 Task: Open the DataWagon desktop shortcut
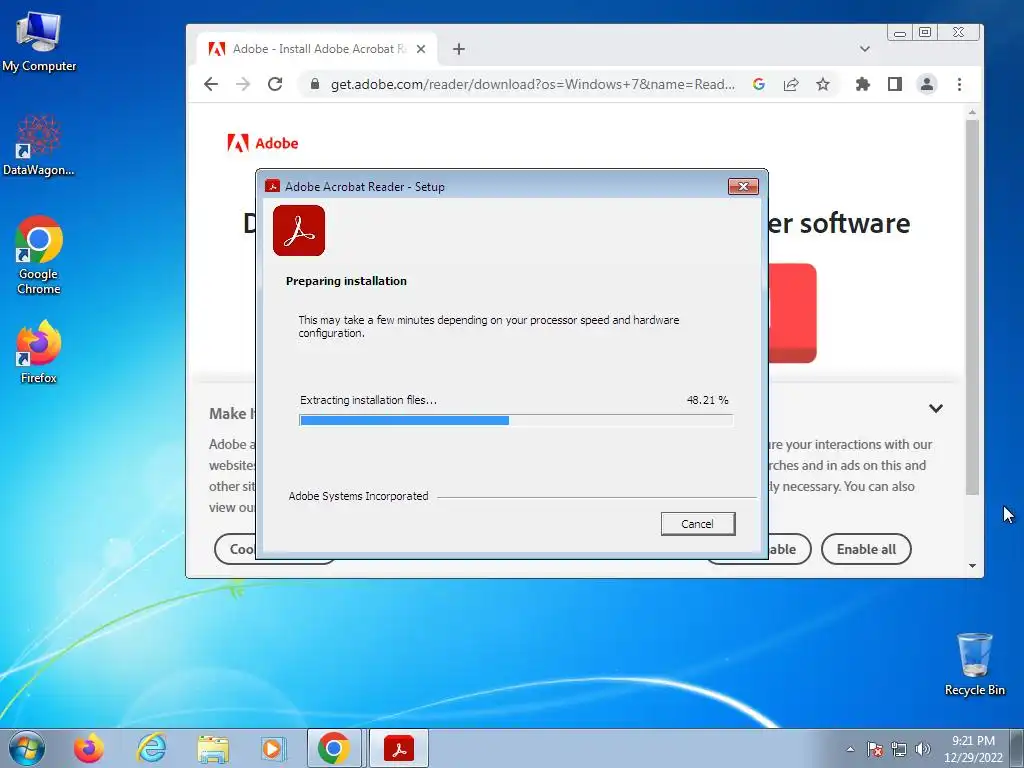39,145
